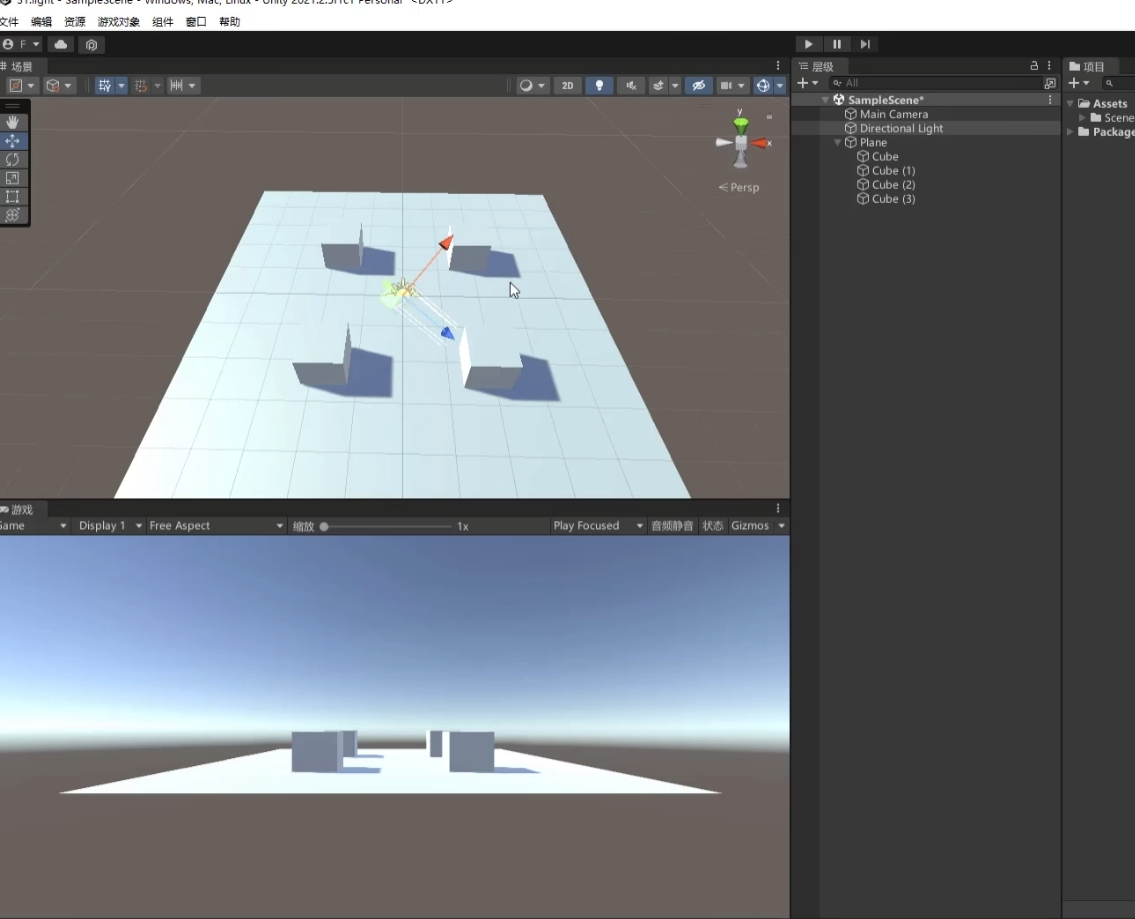Click the Step frame button

(865, 44)
